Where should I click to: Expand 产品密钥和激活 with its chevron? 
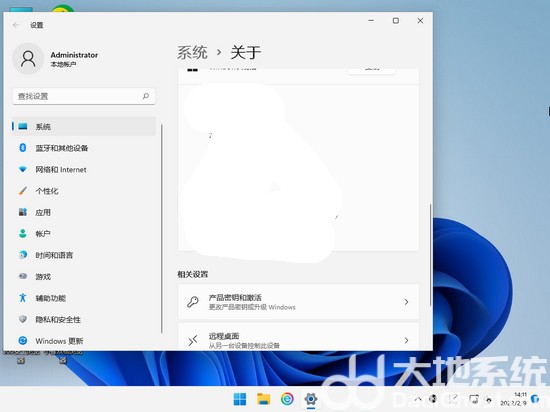406,302
